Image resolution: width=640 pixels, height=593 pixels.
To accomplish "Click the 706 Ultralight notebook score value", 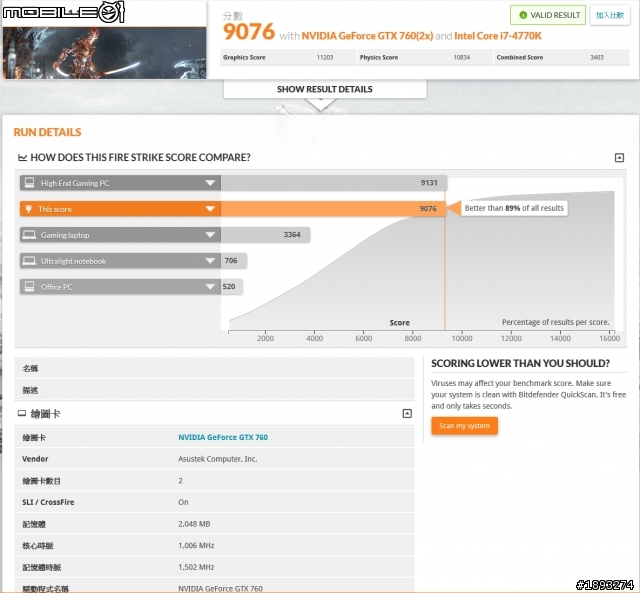I will click(x=231, y=260).
